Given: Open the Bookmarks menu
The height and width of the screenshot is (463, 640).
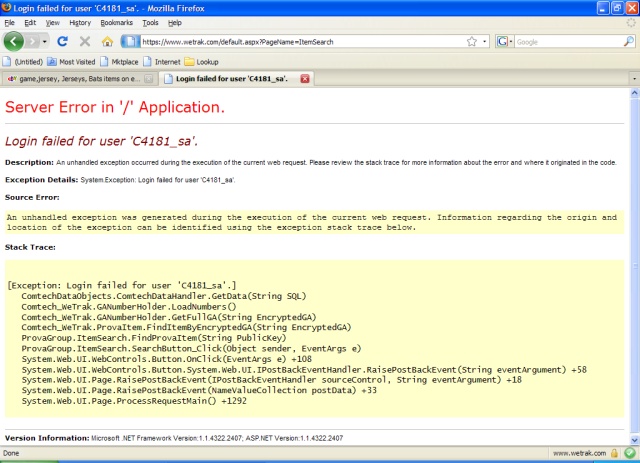Looking at the screenshot, I should [x=117, y=23].
